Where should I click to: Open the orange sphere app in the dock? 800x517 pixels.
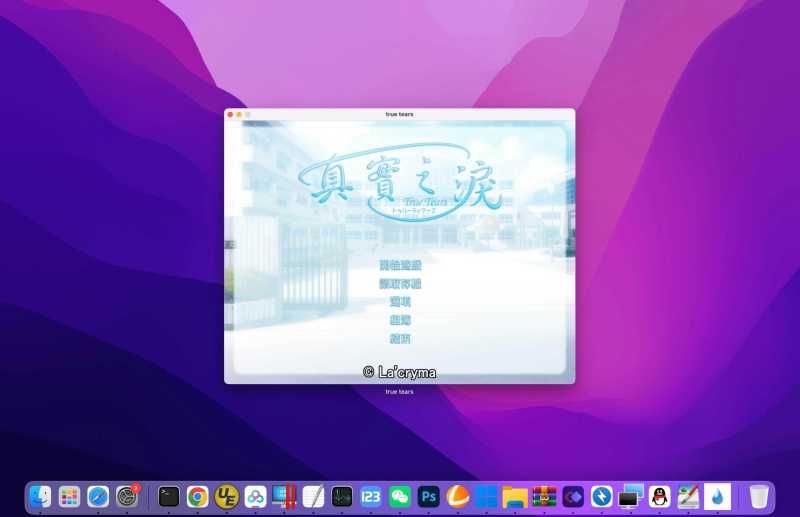[458, 497]
